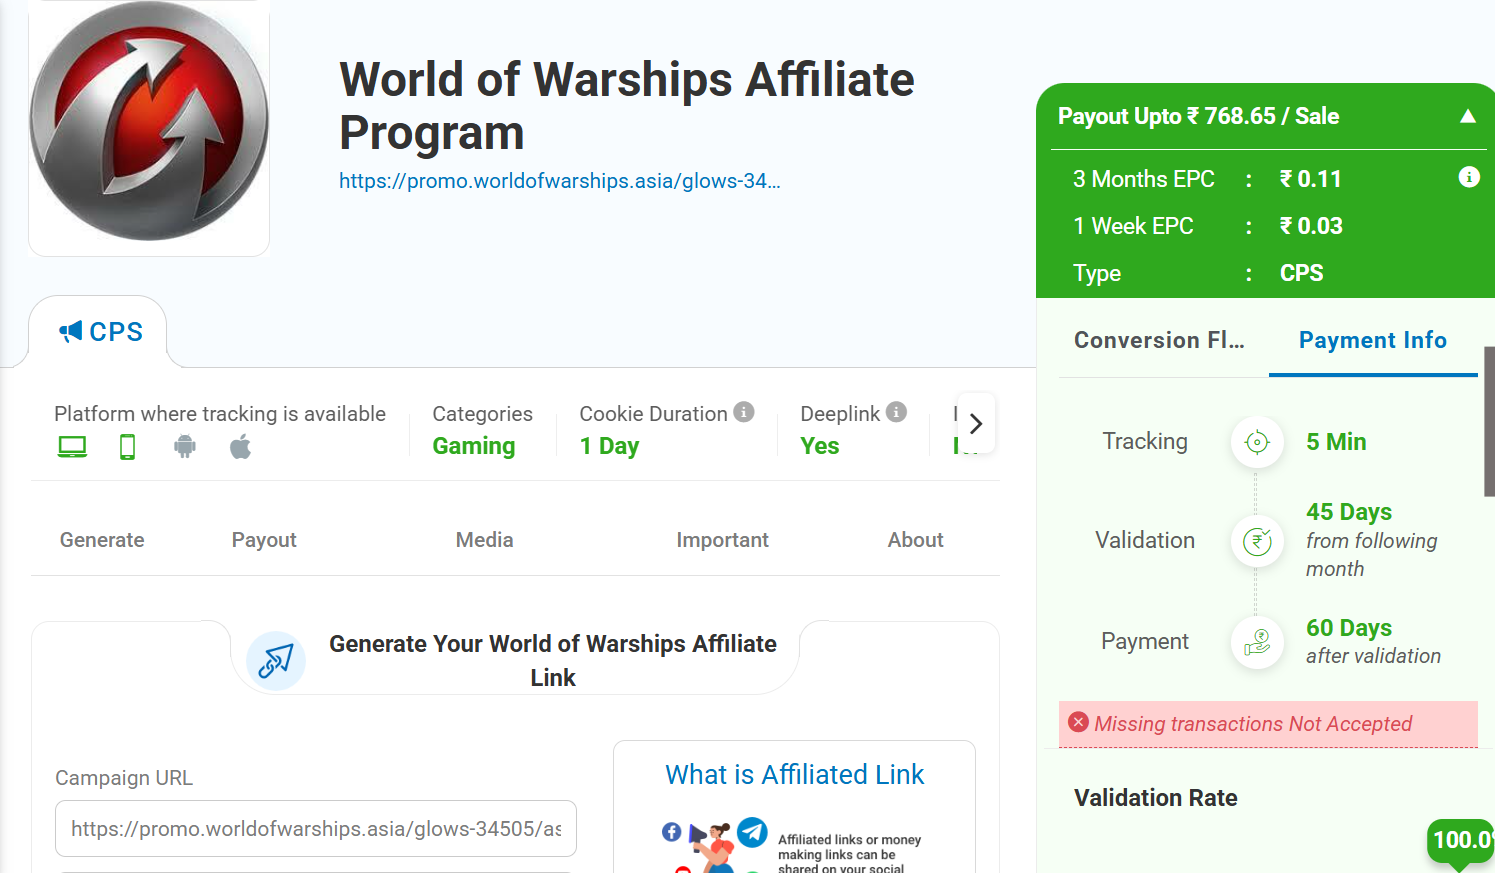The image size is (1495, 873).
Task: Switch to the Generate tab
Action: (102, 540)
